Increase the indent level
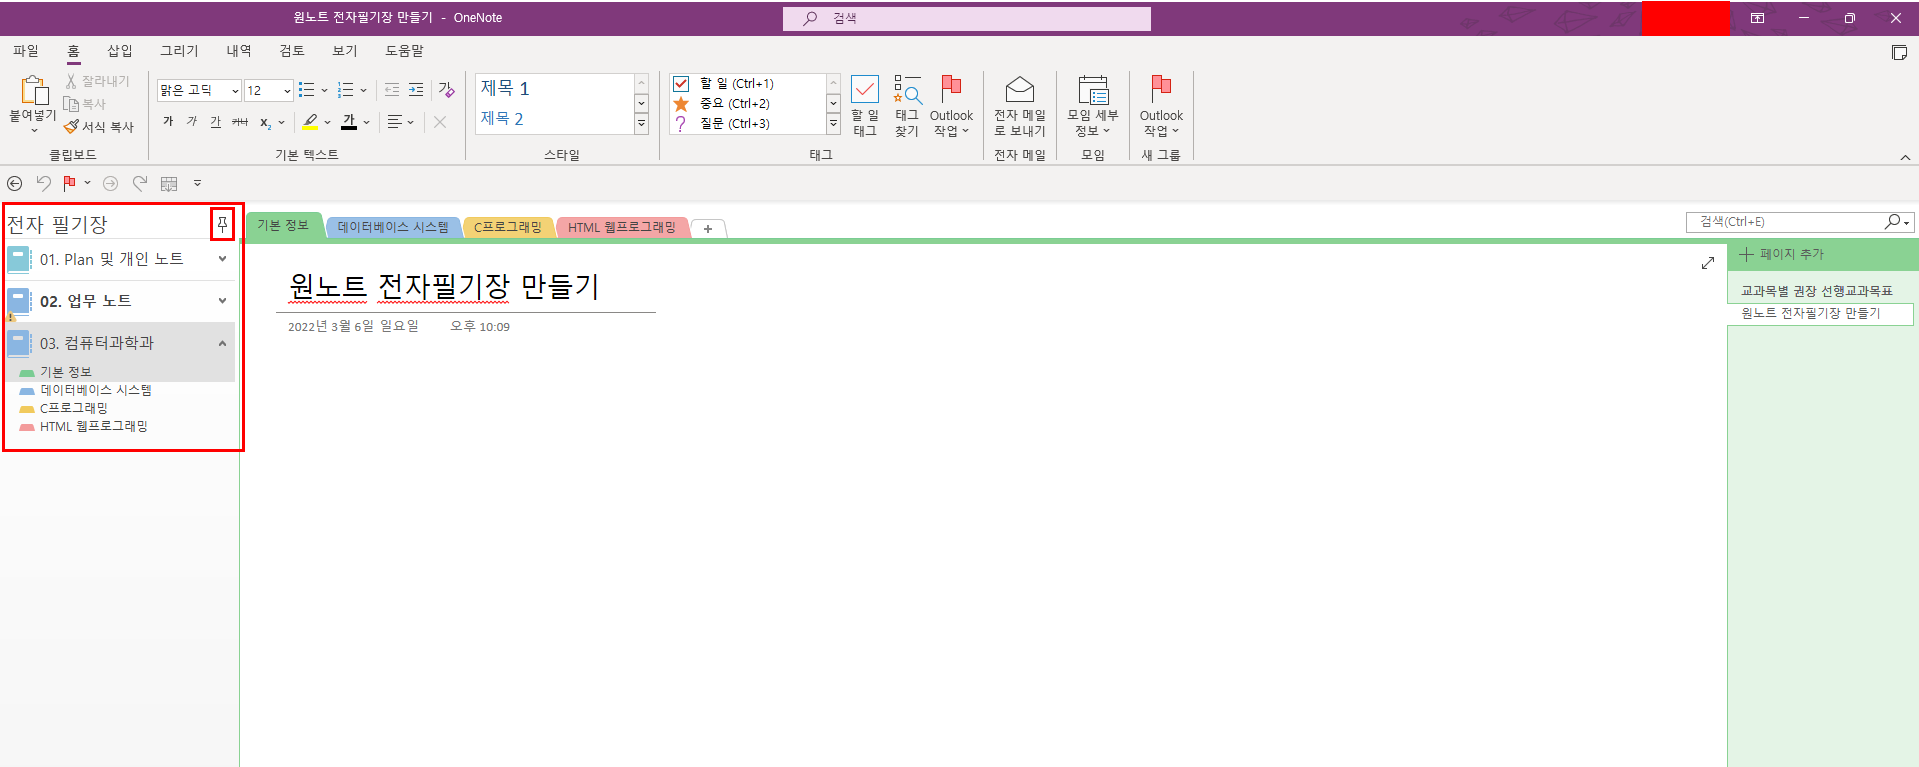This screenshot has width=1919, height=767. (416, 90)
